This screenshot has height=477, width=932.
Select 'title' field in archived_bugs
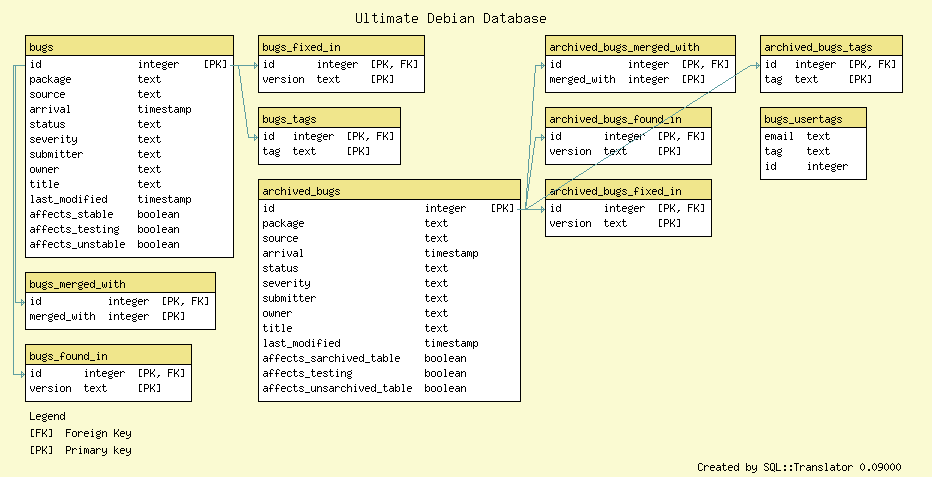[278, 328]
